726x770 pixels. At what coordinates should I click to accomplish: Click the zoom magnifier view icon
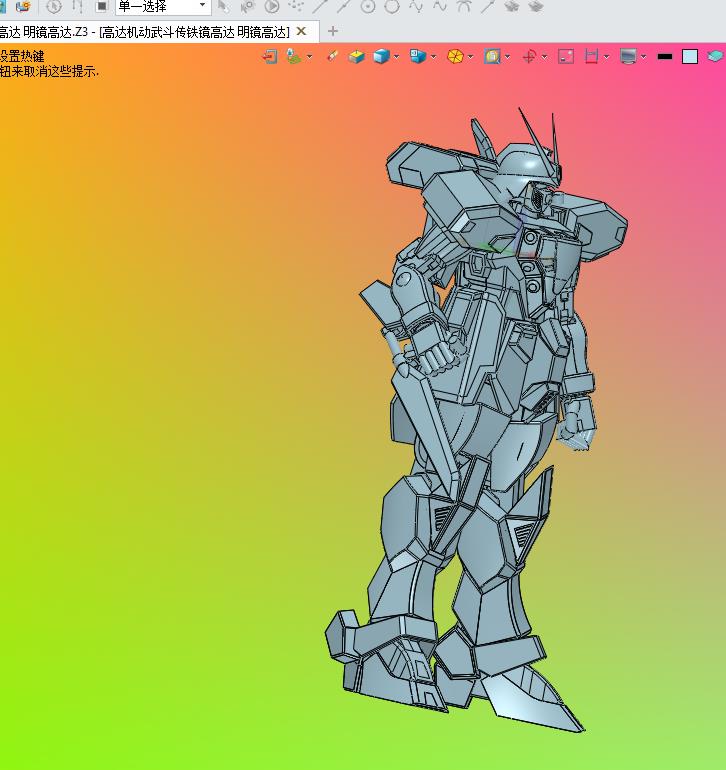point(492,56)
